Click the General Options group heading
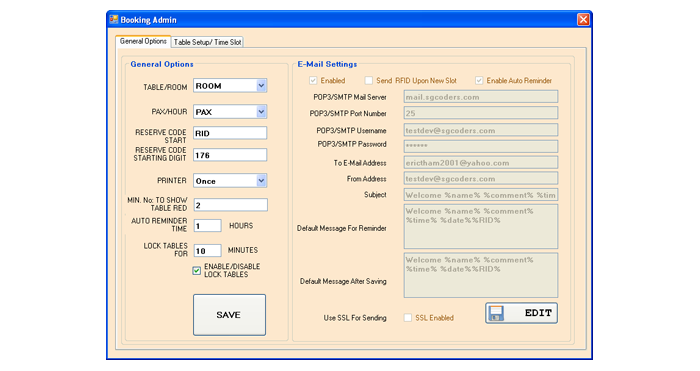Viewport: 700px width, 371px height. coord(162,64)
